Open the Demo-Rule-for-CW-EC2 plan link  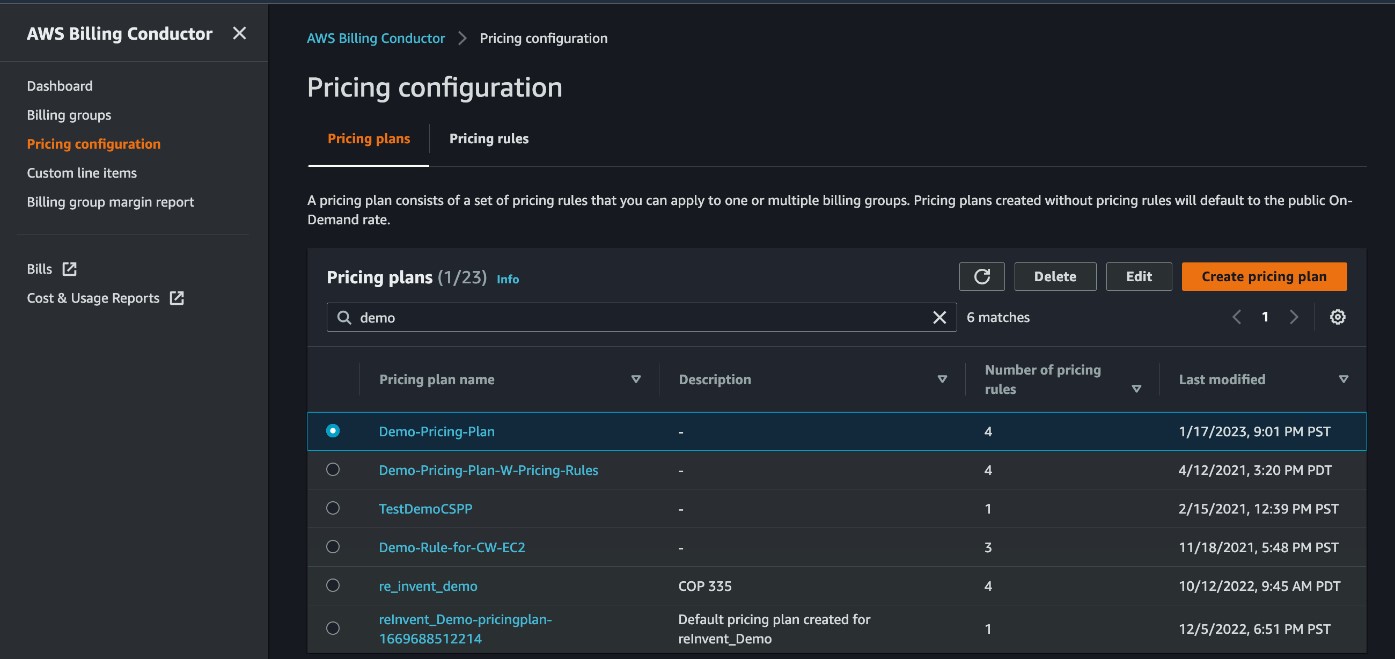point(452,547)
